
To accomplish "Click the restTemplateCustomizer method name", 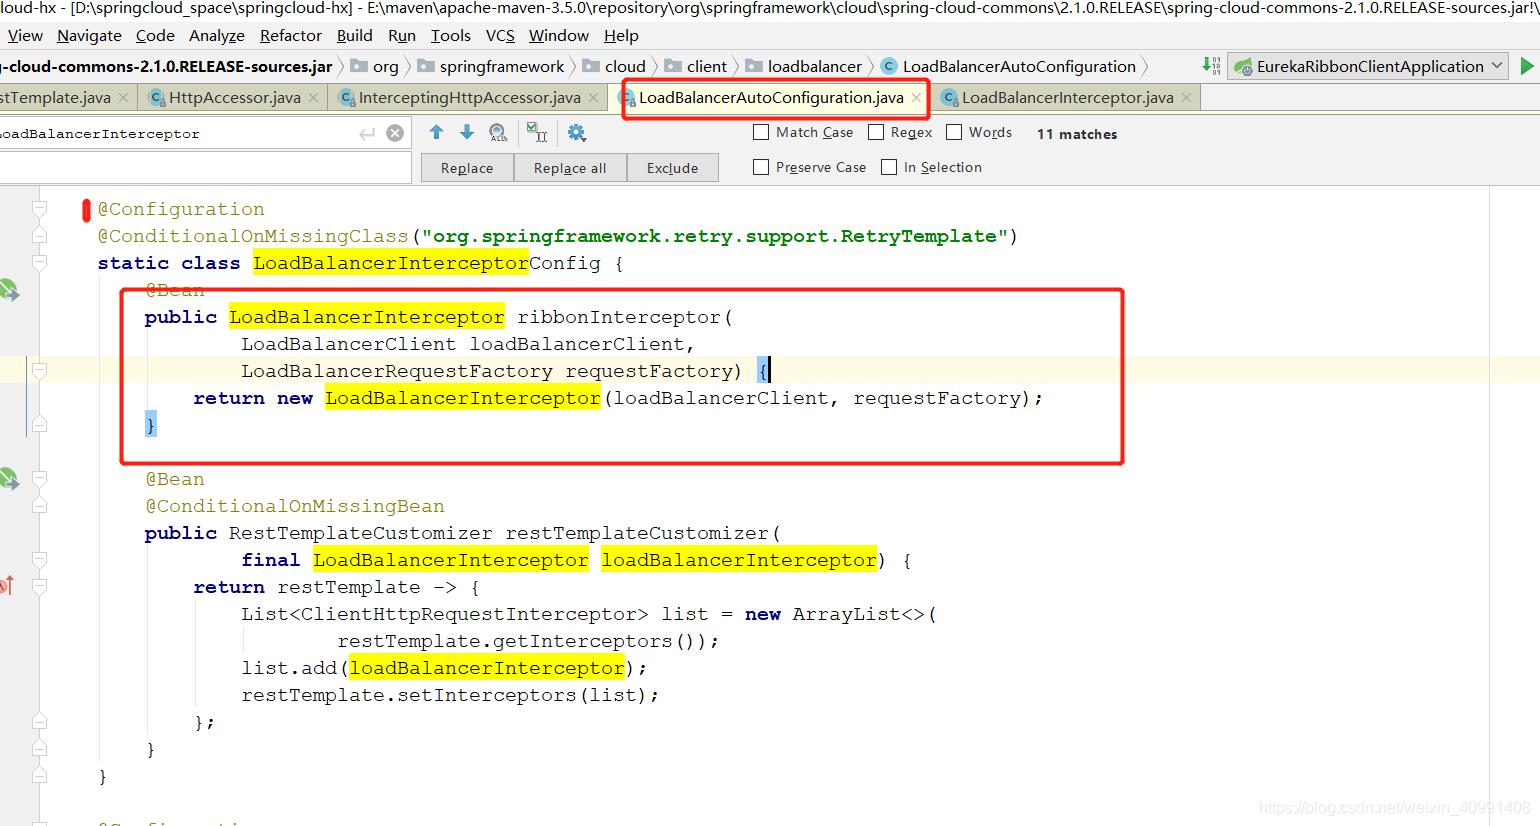I will (x=637, y=533).
